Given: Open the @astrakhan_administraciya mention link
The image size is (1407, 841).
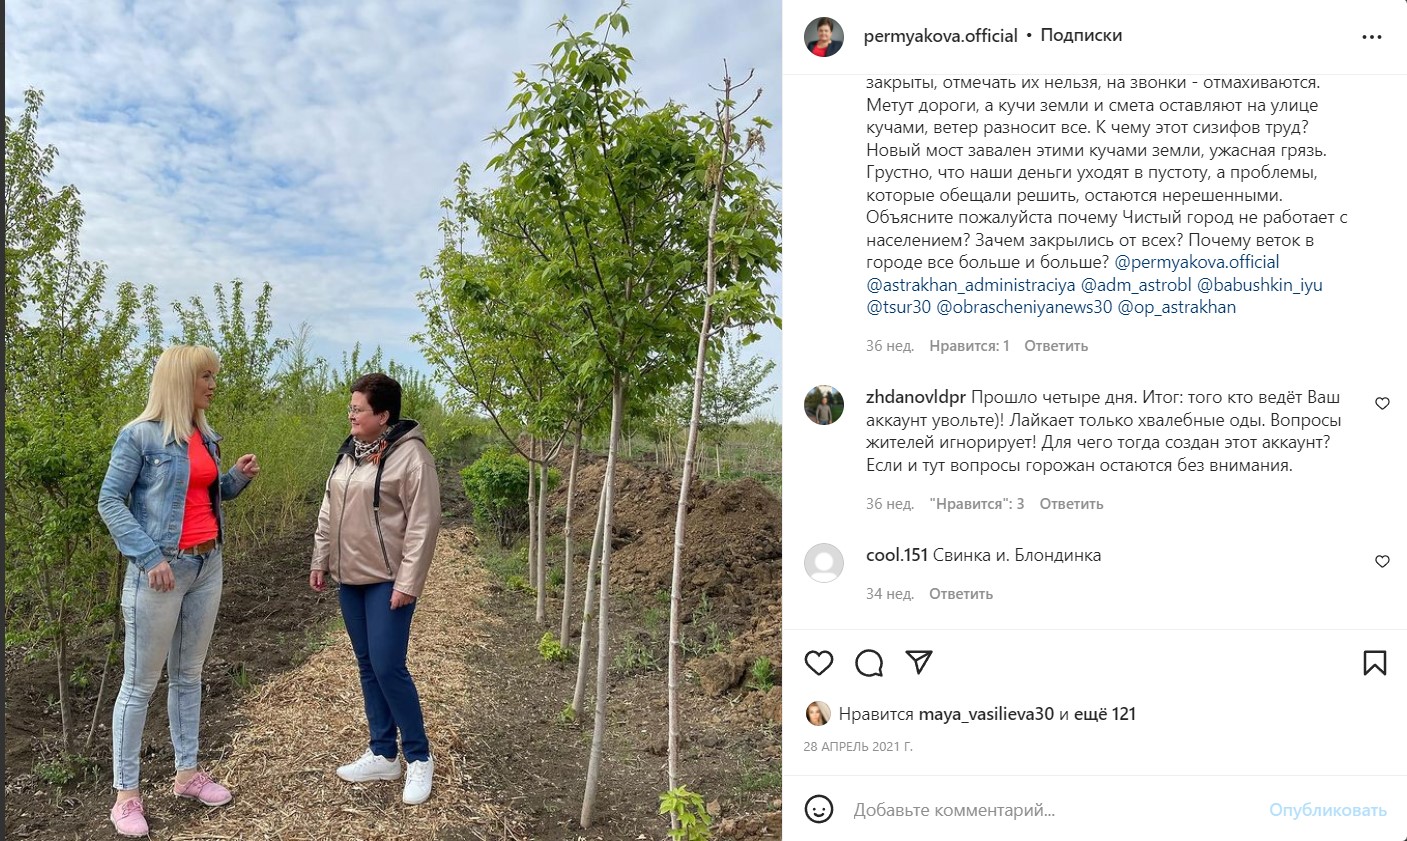Looking at the screenshot, I should tap(971, 285).
